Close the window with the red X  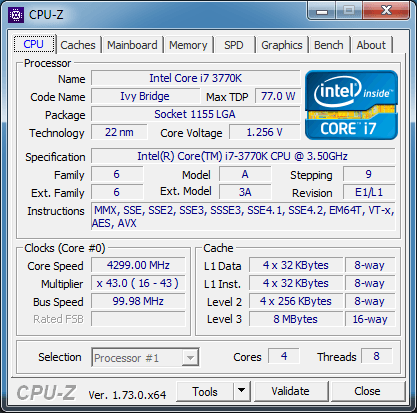[x=386, y=11]
